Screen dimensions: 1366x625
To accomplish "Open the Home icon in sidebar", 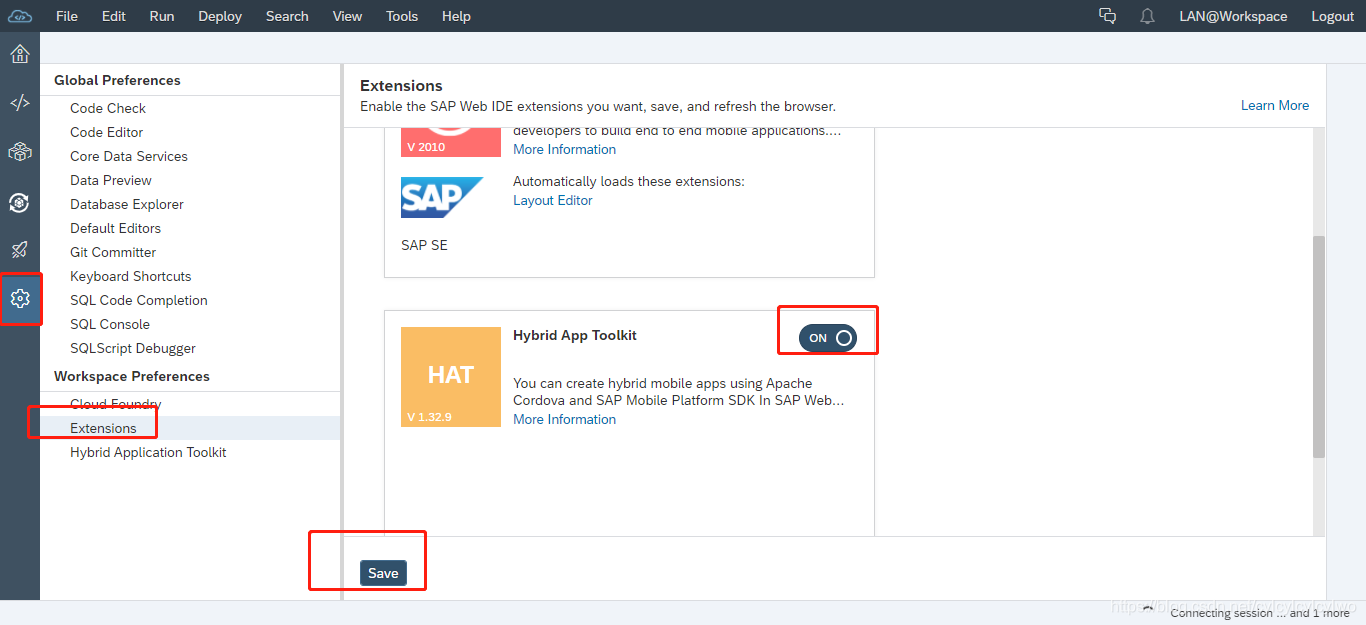I will (x=20, y=54).
